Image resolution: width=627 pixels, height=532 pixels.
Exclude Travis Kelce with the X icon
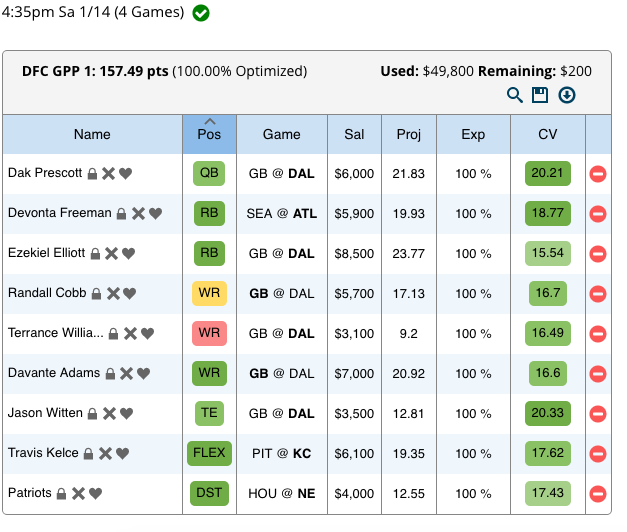tap(106, 454)
